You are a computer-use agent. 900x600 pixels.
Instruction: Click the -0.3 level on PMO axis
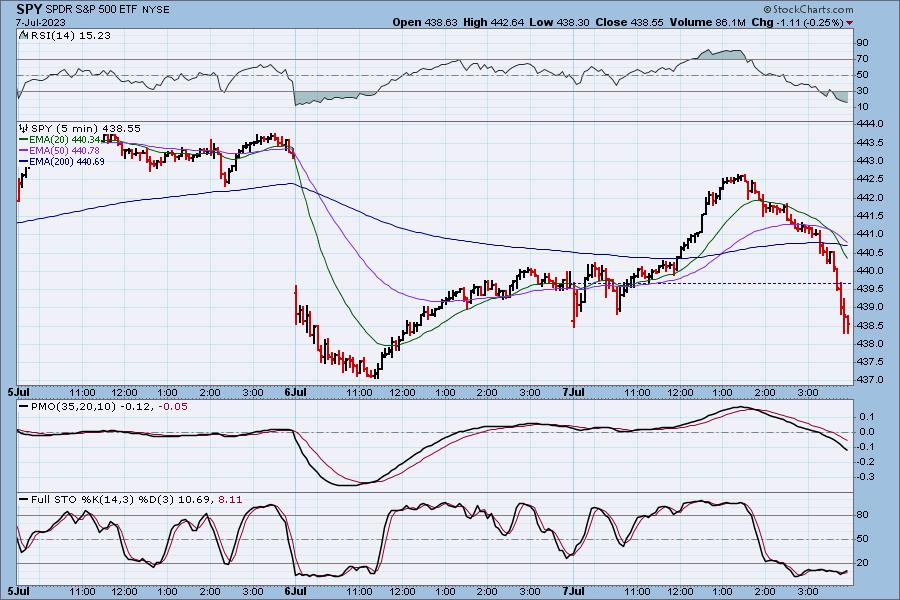pyautogui.click(x=866, y=477)
